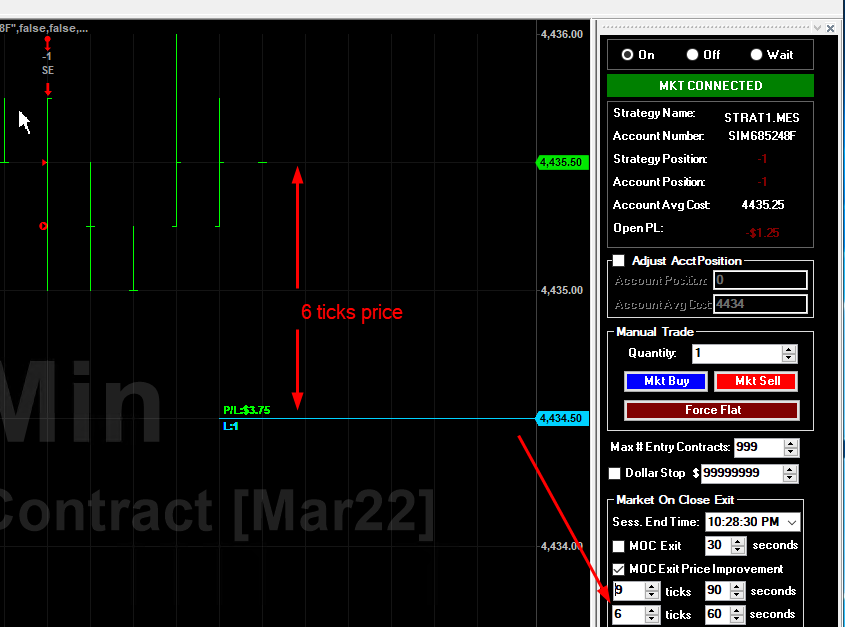Click the Mkt Buy button

(x=666, y=381)
